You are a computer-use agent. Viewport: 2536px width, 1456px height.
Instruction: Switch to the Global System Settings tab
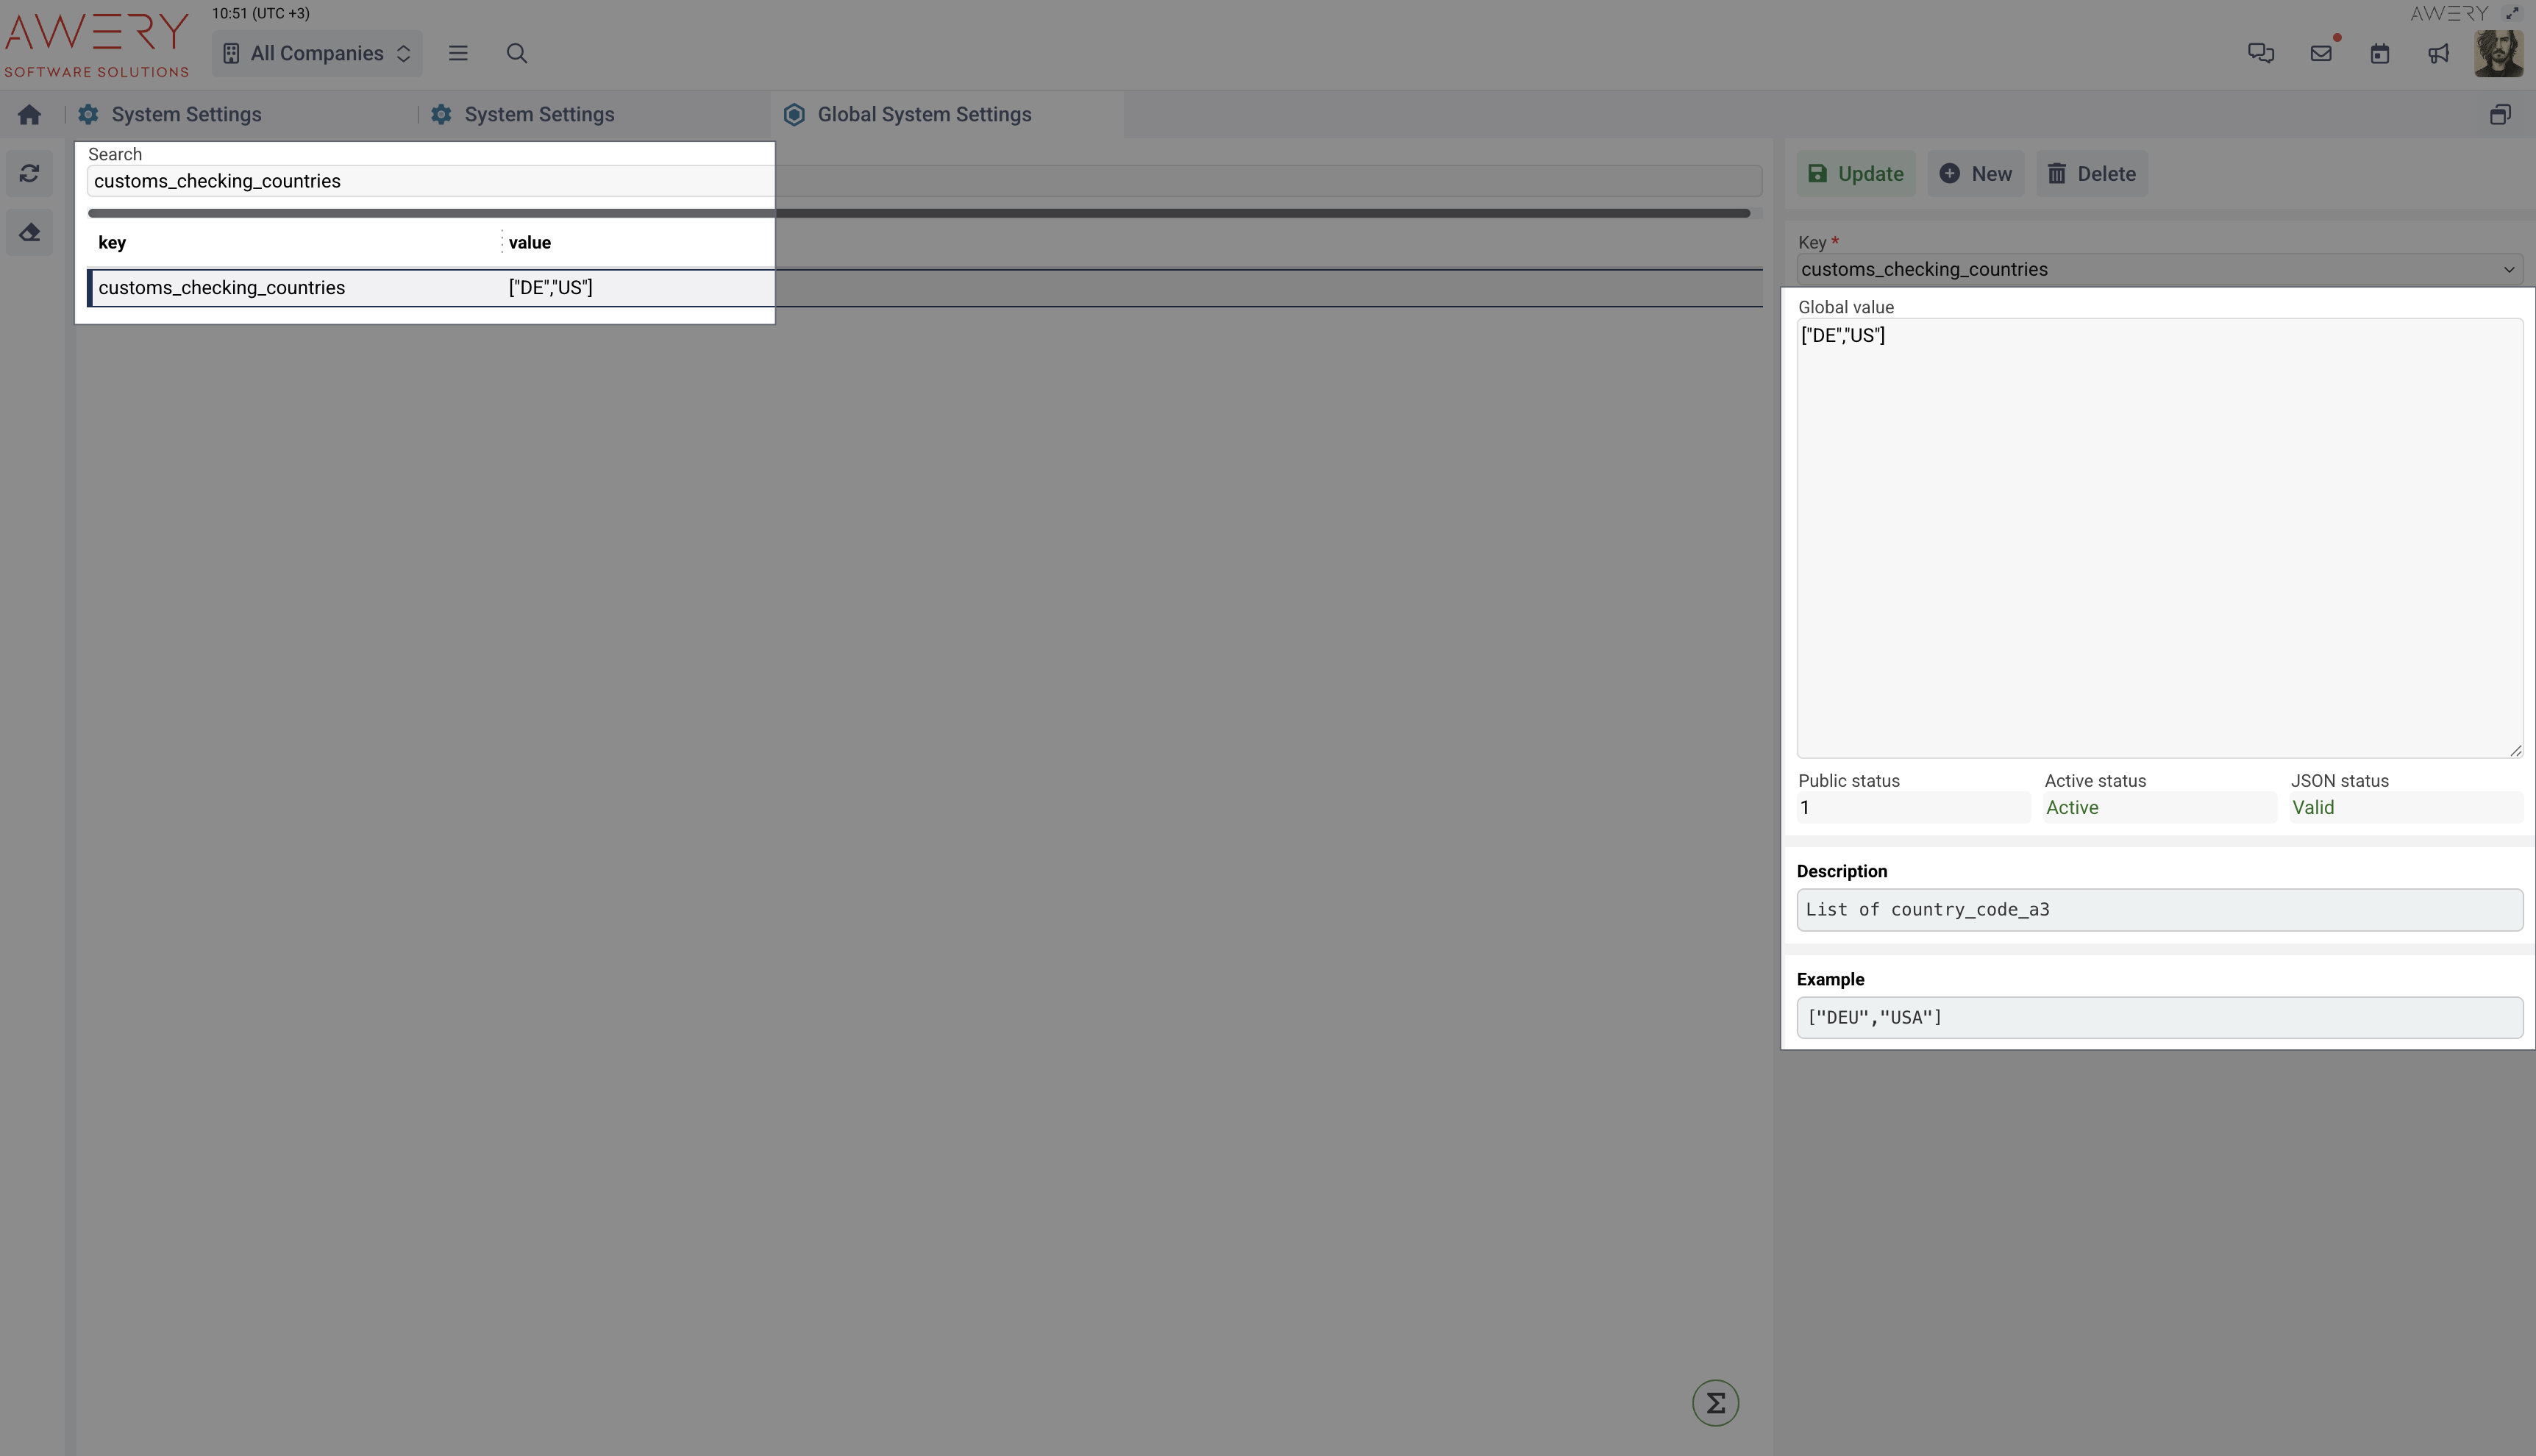coord(923,115)
